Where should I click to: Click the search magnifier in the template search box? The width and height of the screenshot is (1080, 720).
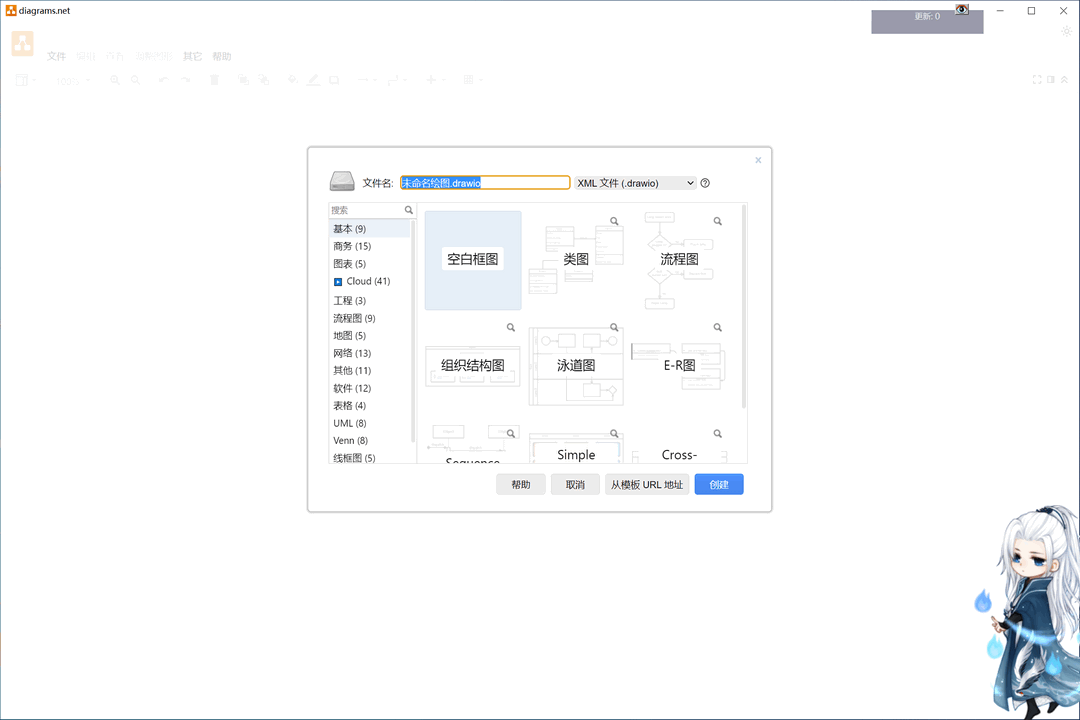click(x=408, y=210)
